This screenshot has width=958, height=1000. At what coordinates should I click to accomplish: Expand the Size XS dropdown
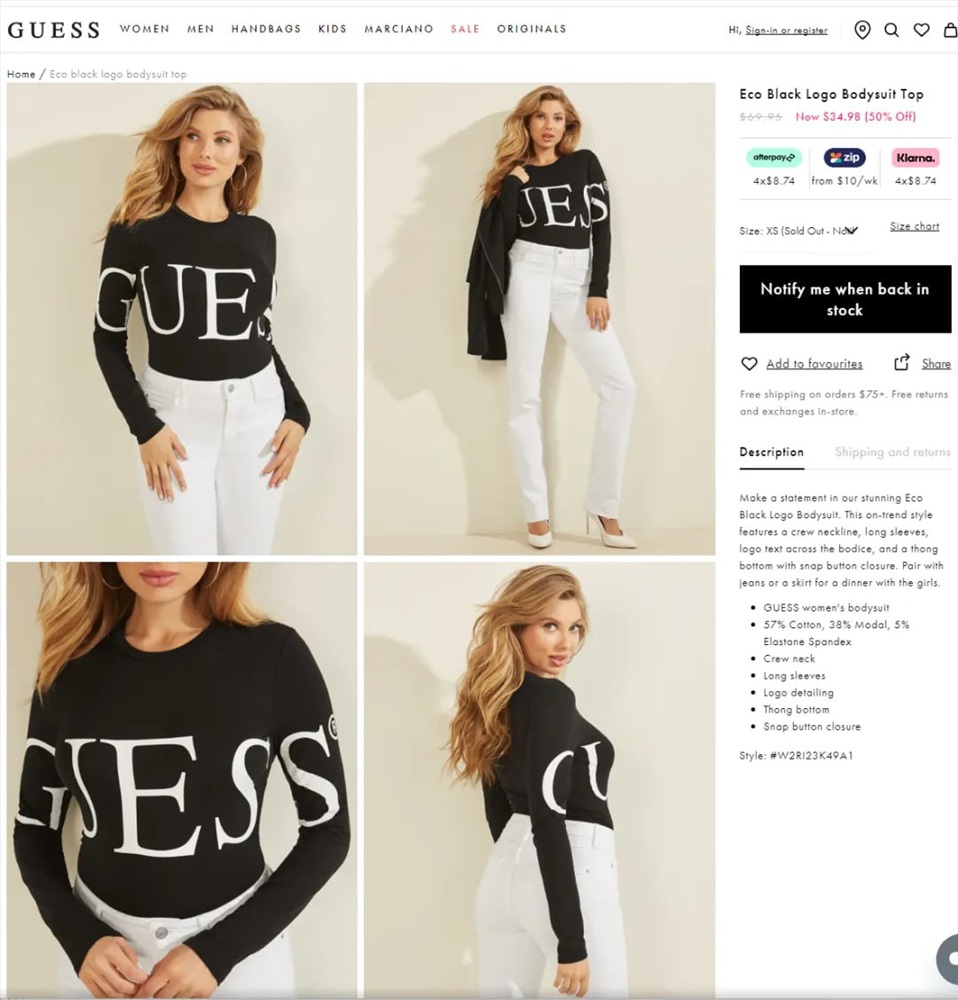[806, 231]
